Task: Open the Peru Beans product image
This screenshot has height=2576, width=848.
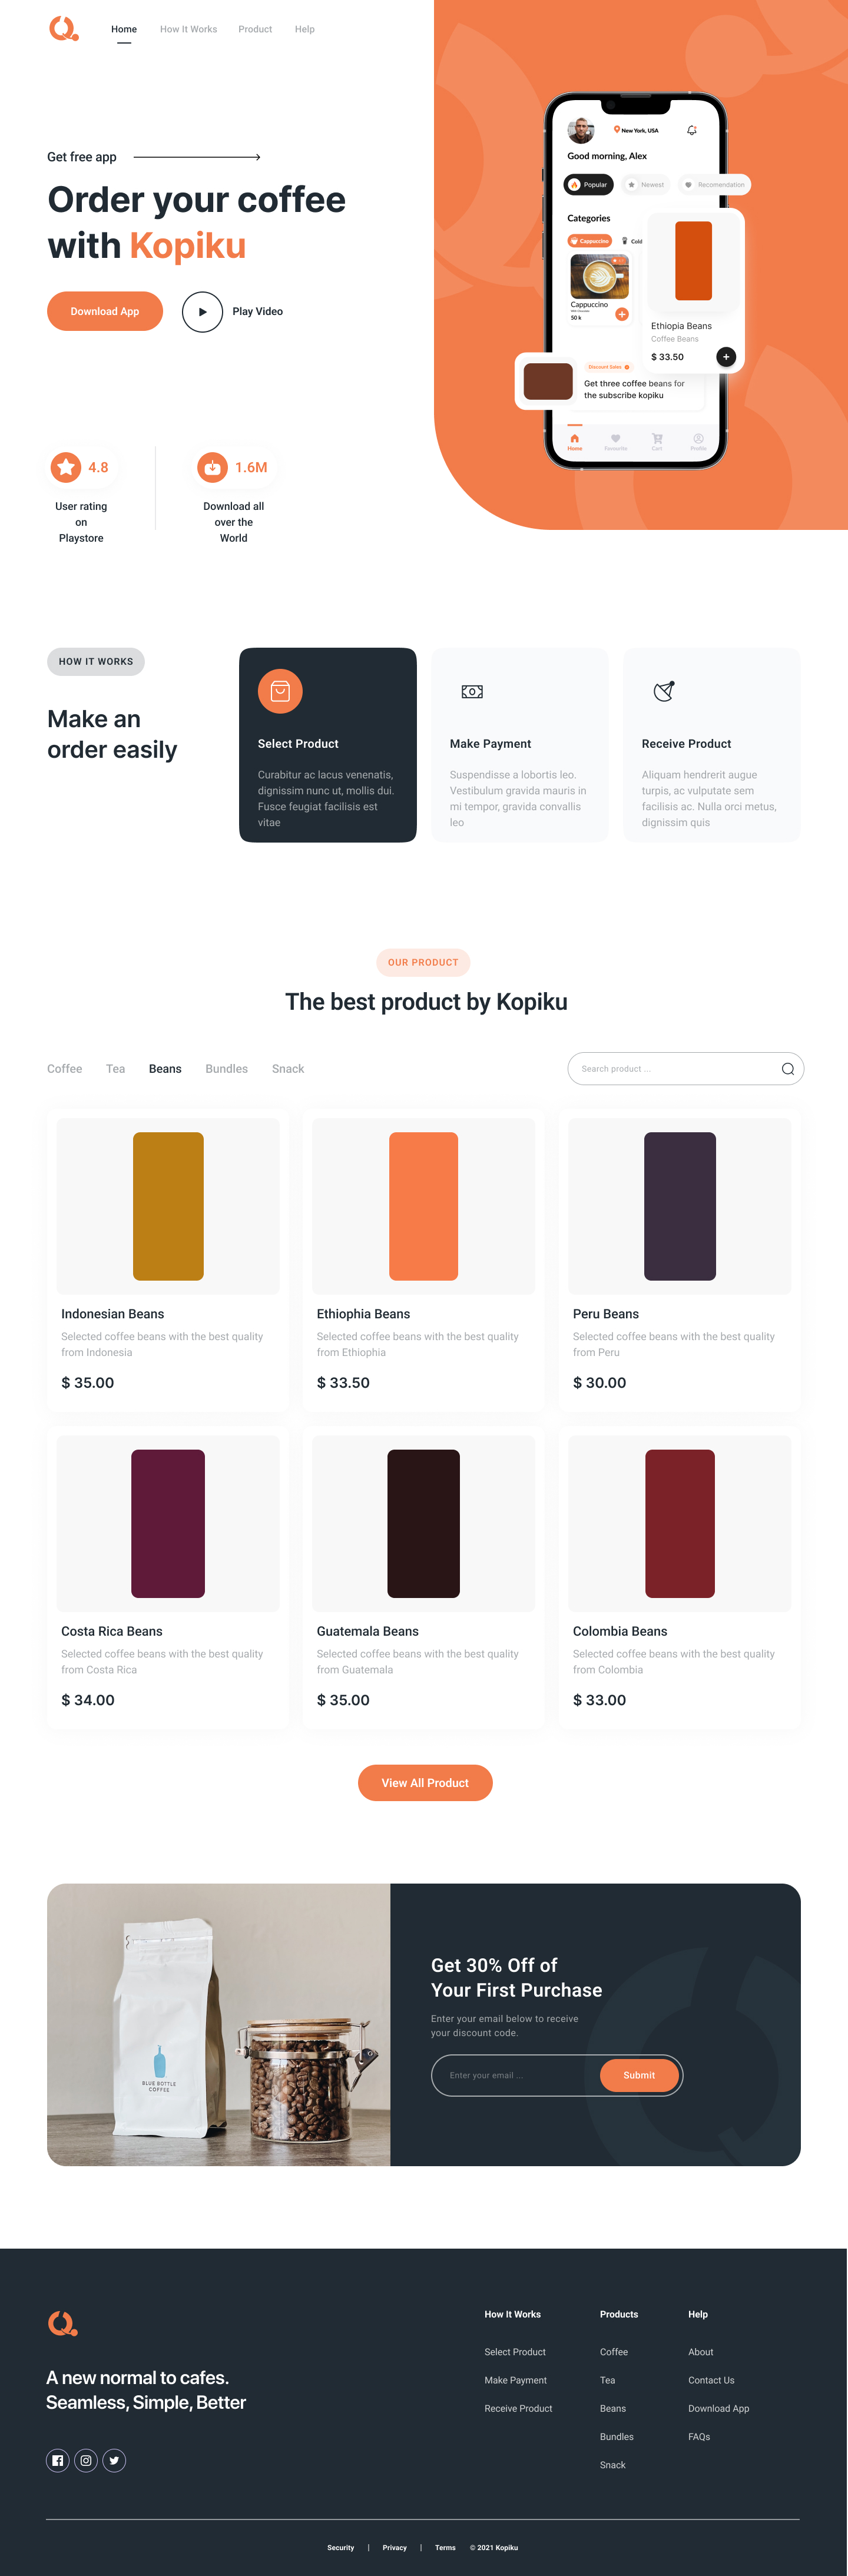Action: pyautogui.click(x=680, y=1206)
